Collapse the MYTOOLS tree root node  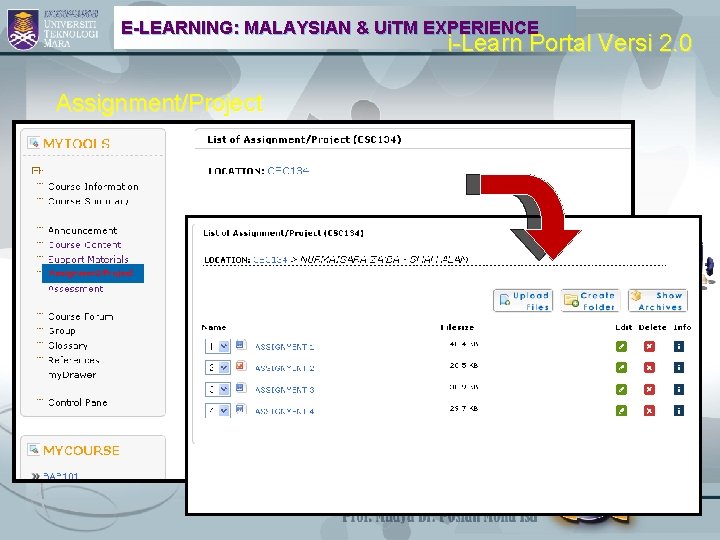[x=36, y=170]
